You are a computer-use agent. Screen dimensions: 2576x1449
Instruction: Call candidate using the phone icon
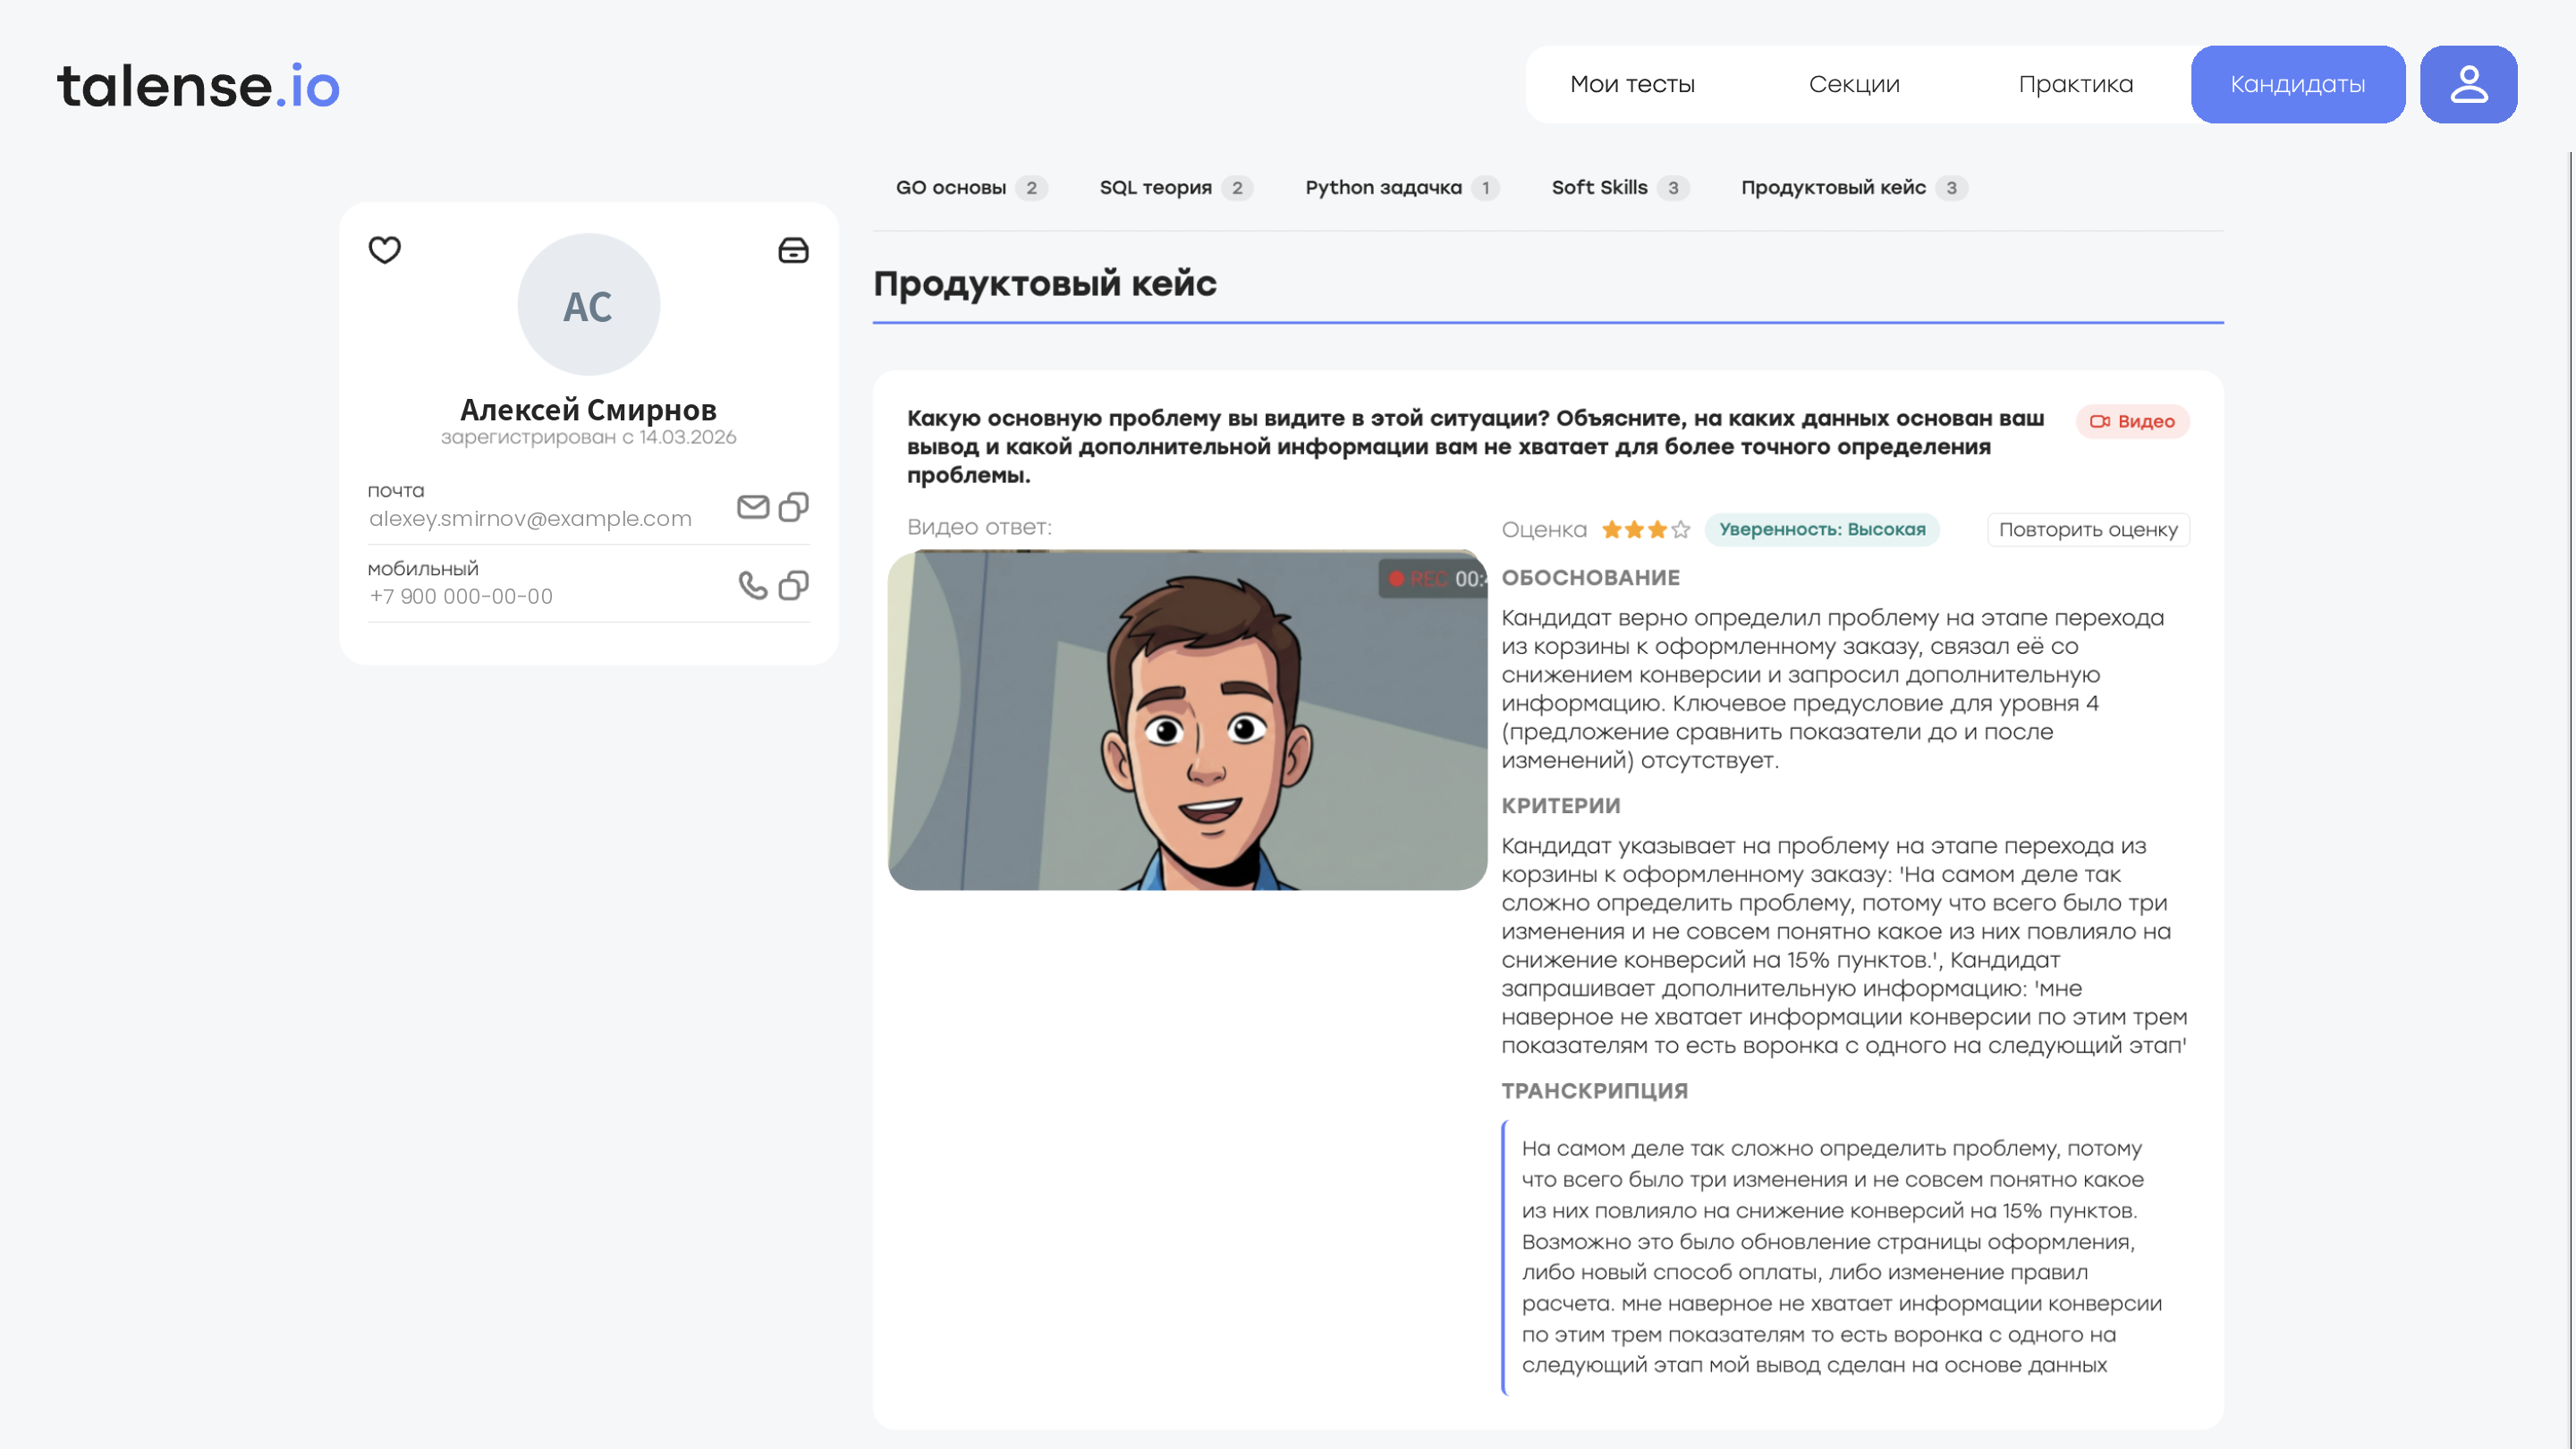tap(753, 585)
